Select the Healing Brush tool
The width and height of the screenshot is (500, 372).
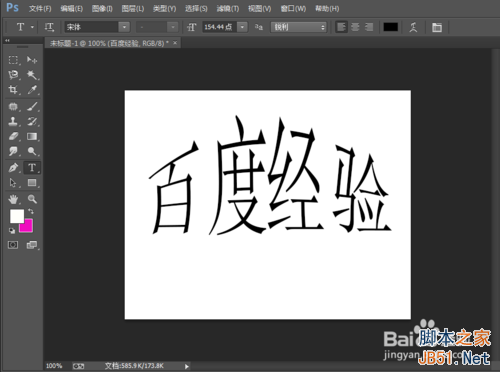[x=13, y=107]
